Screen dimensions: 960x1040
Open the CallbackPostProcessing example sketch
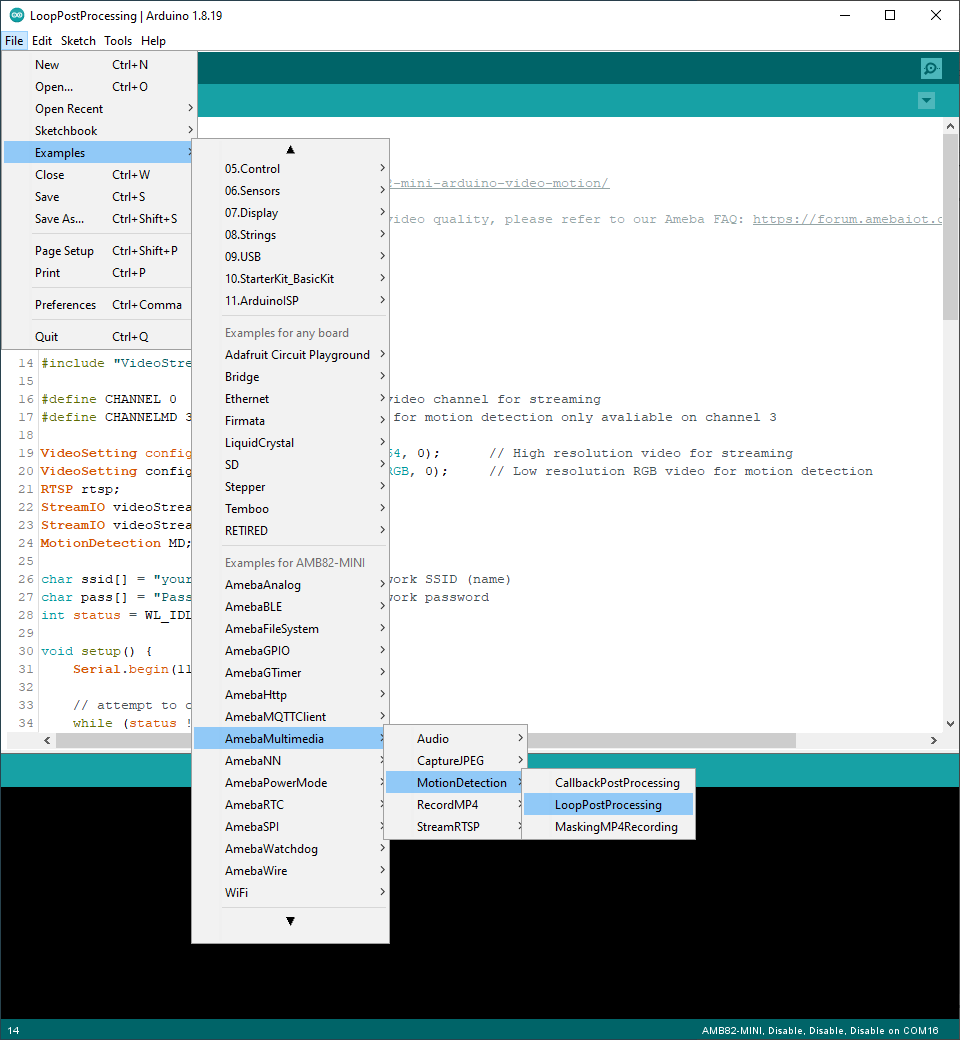coord(608,782)
